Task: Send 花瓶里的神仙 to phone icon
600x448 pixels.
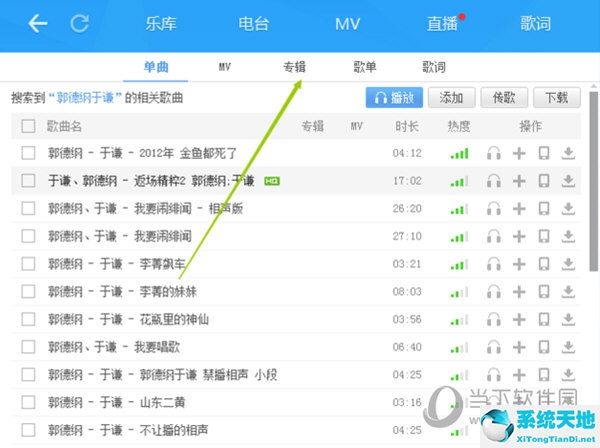Action: [544, 319]
